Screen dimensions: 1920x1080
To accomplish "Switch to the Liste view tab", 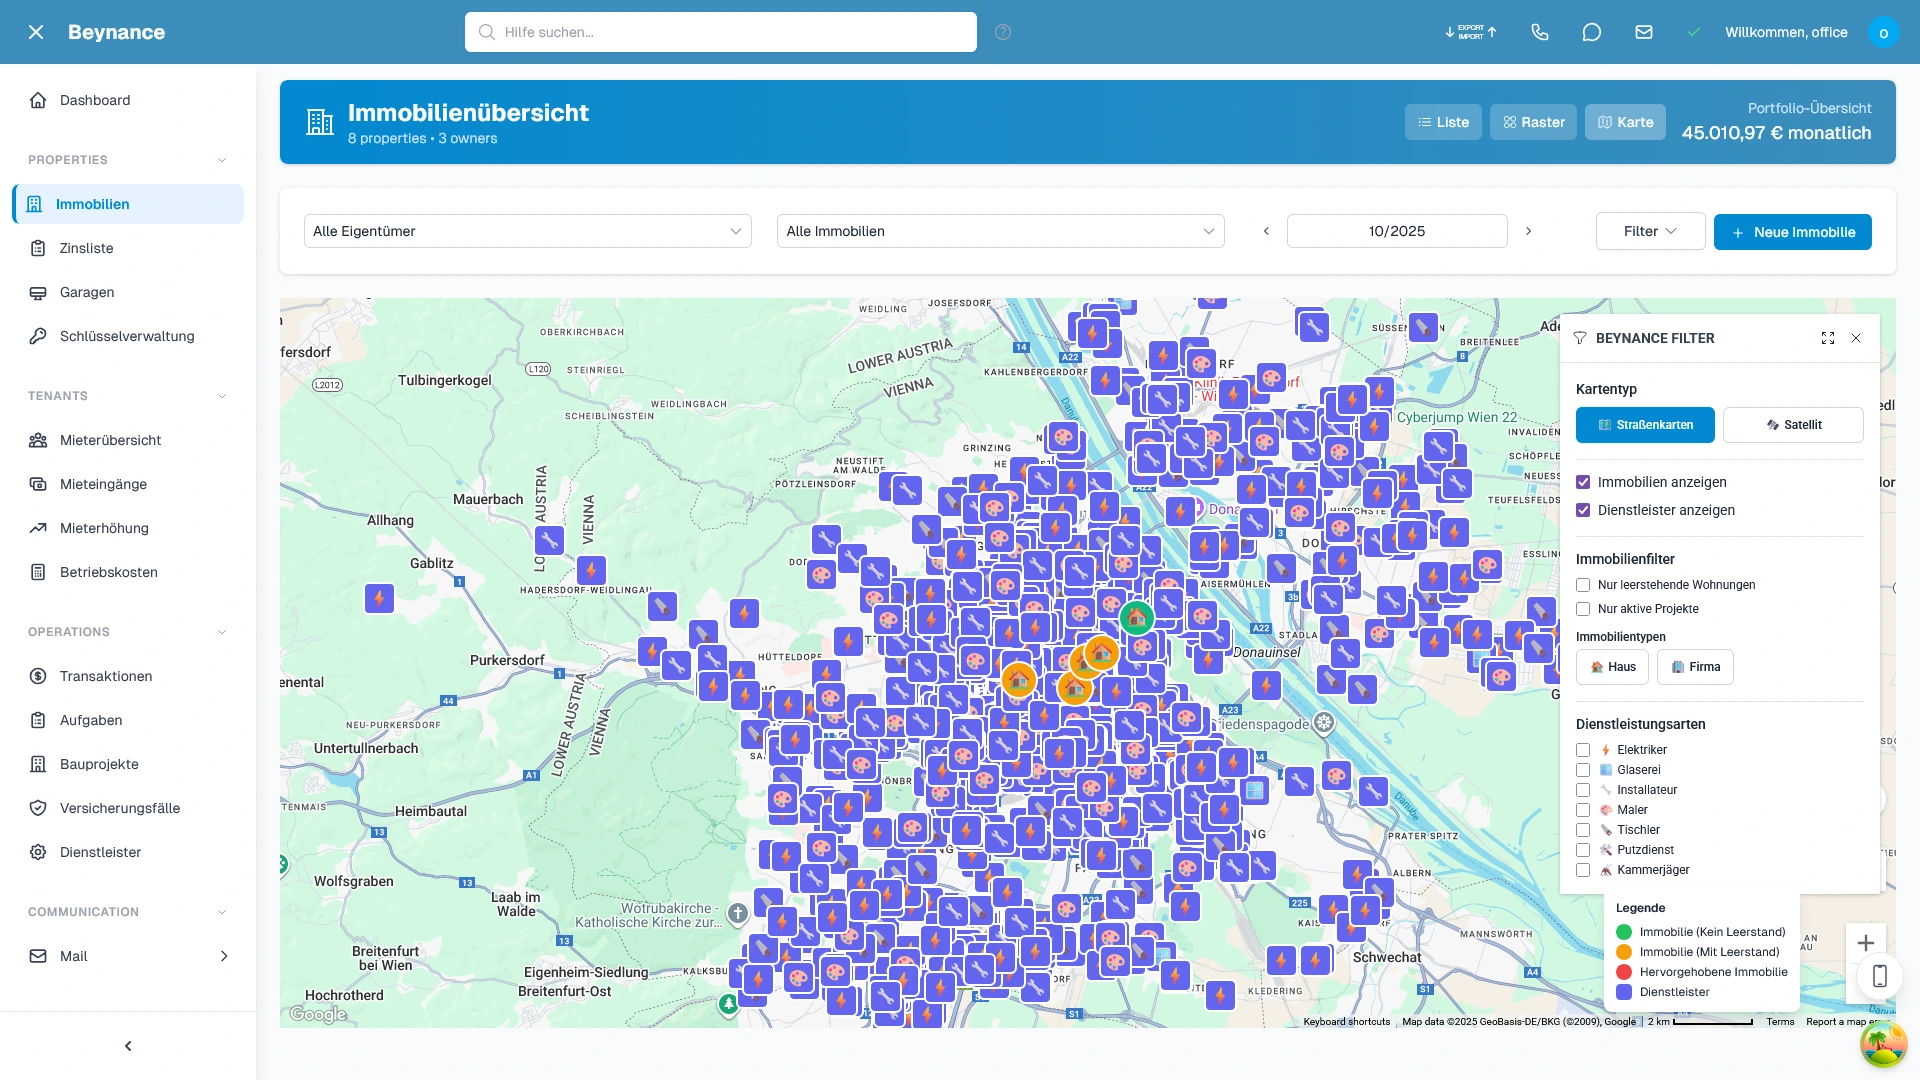I will (x=1443, y=122).
